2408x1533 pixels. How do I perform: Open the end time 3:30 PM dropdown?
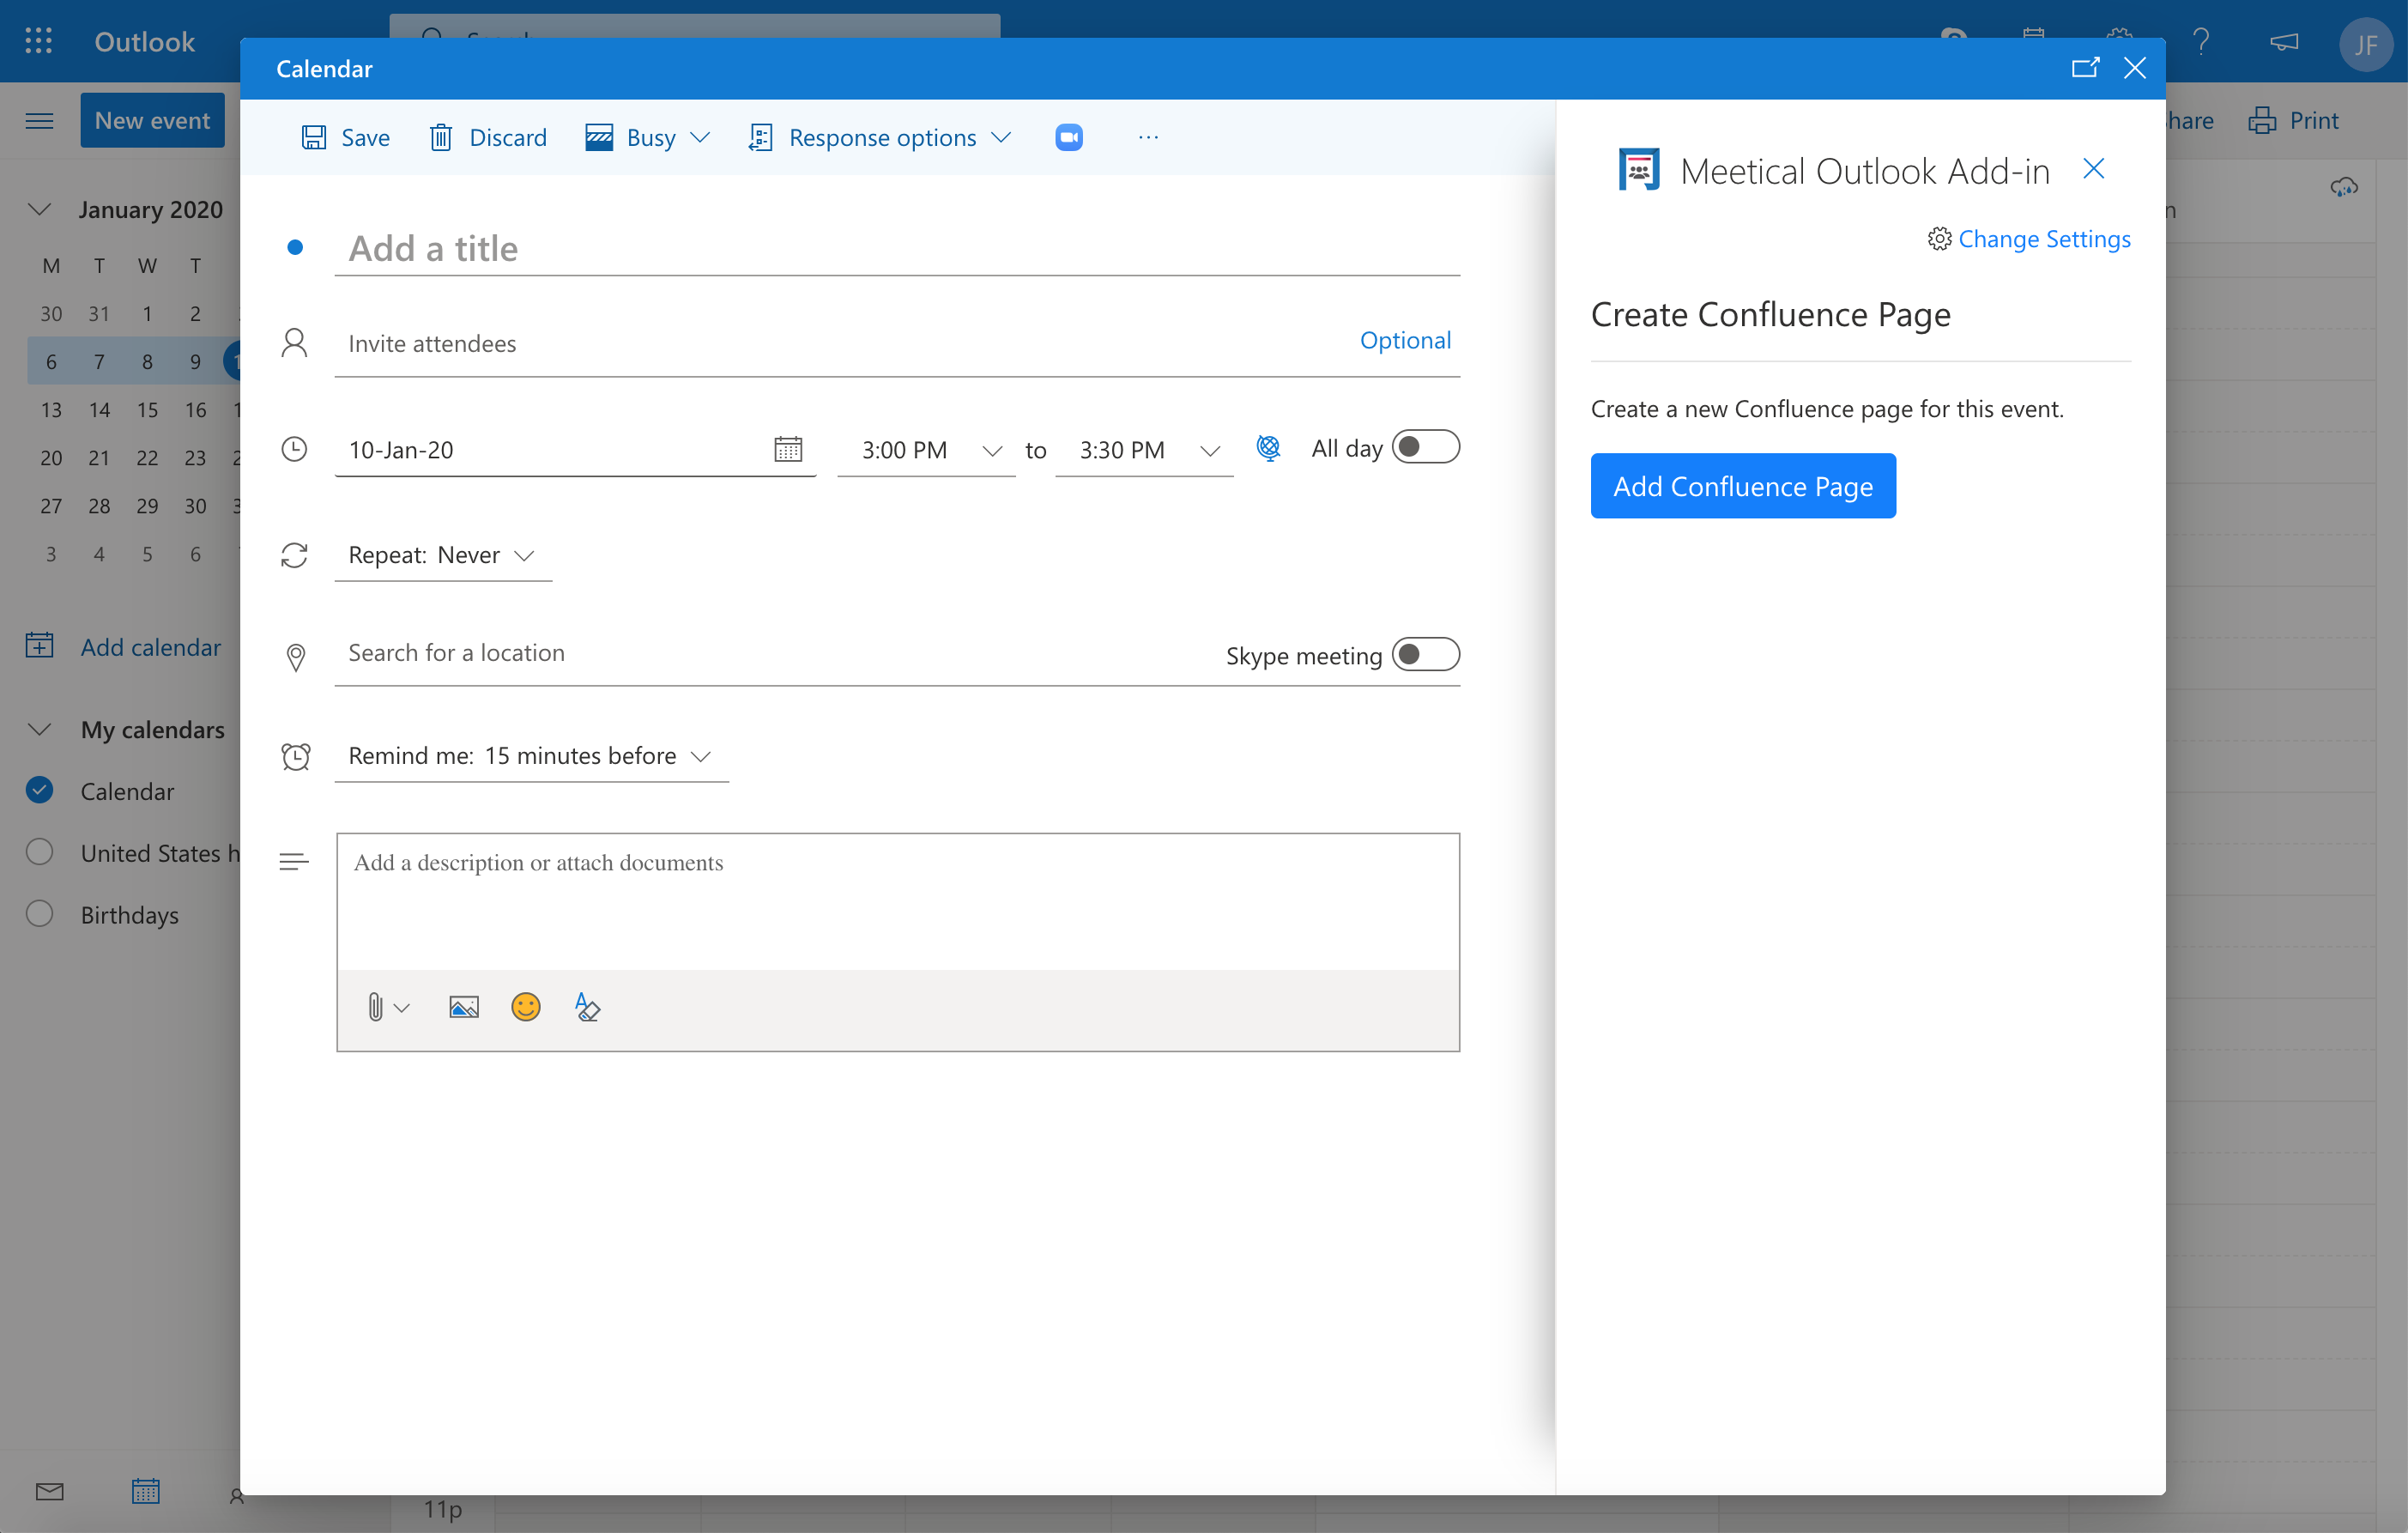1145,450
